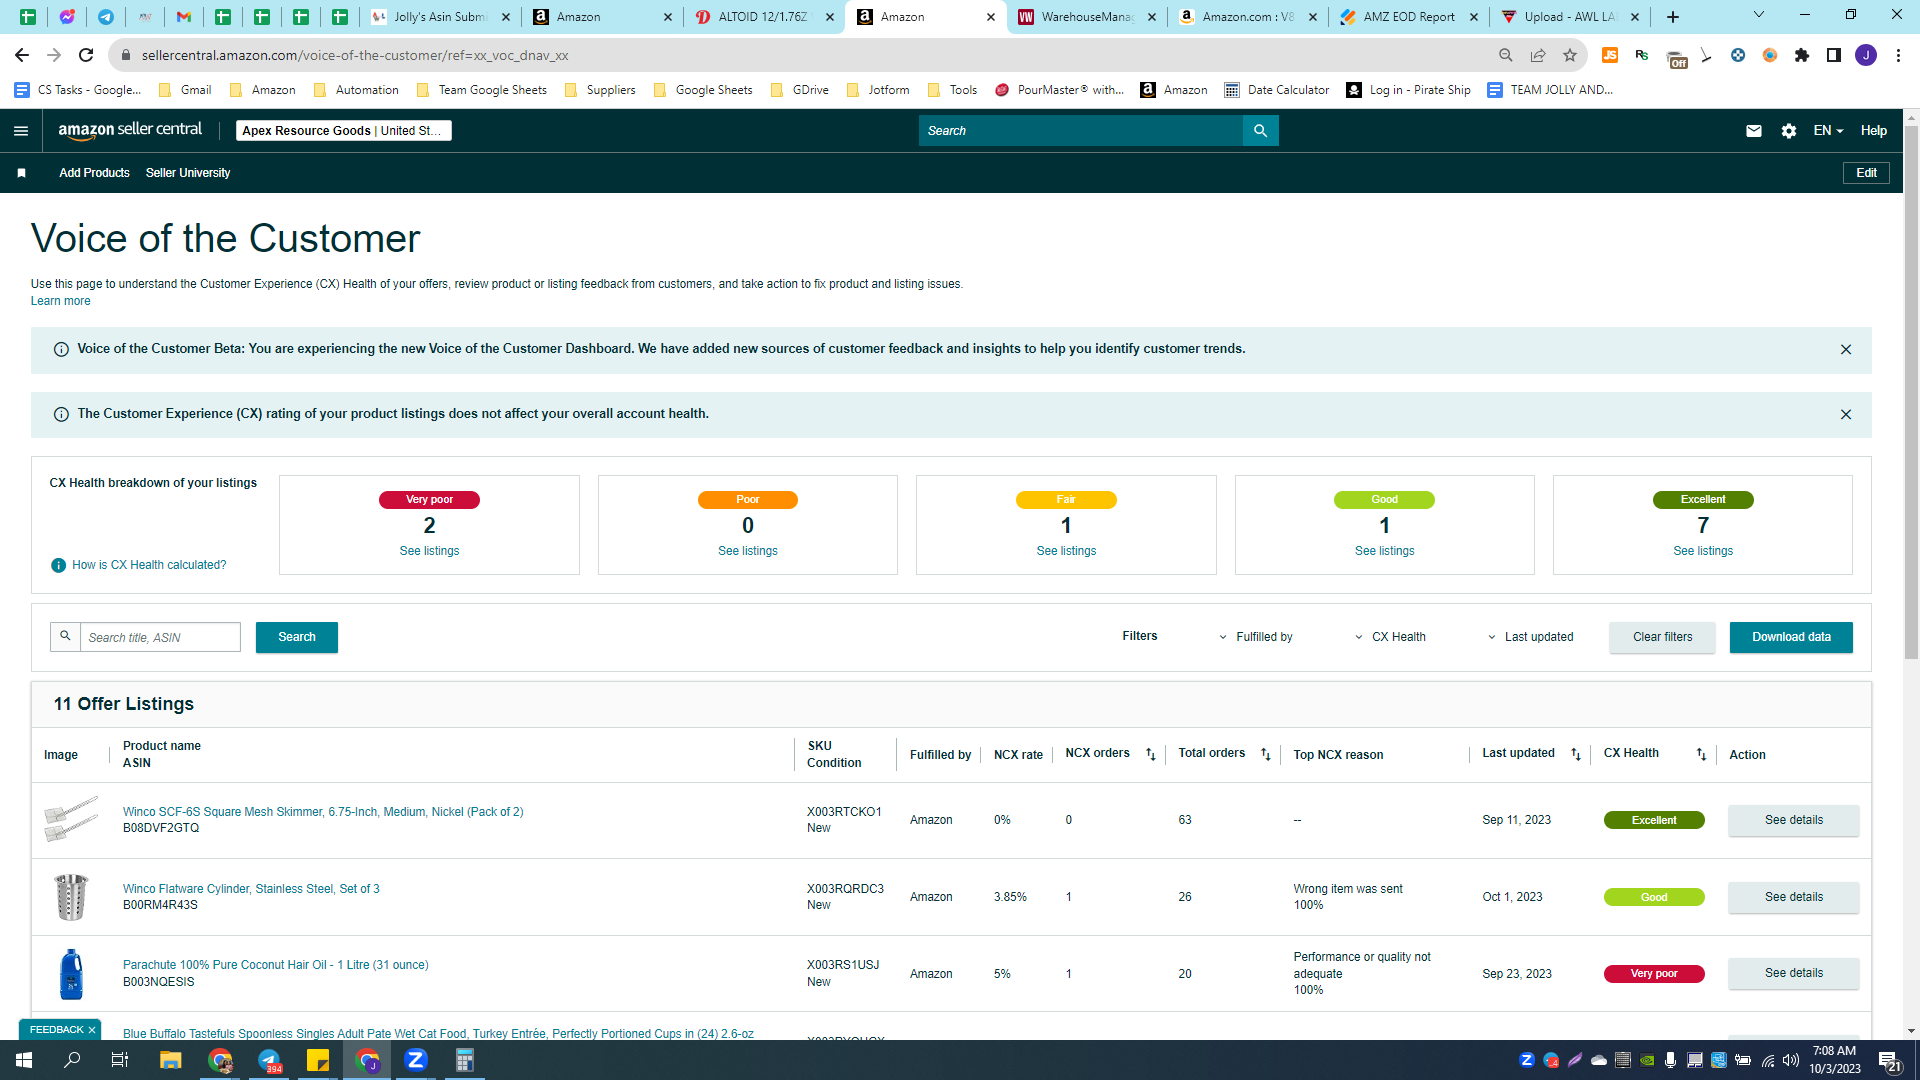Open Windows Start menu
Image resolution: width=1920 pixels, height=1080 pixels.
click(24, 1060)
